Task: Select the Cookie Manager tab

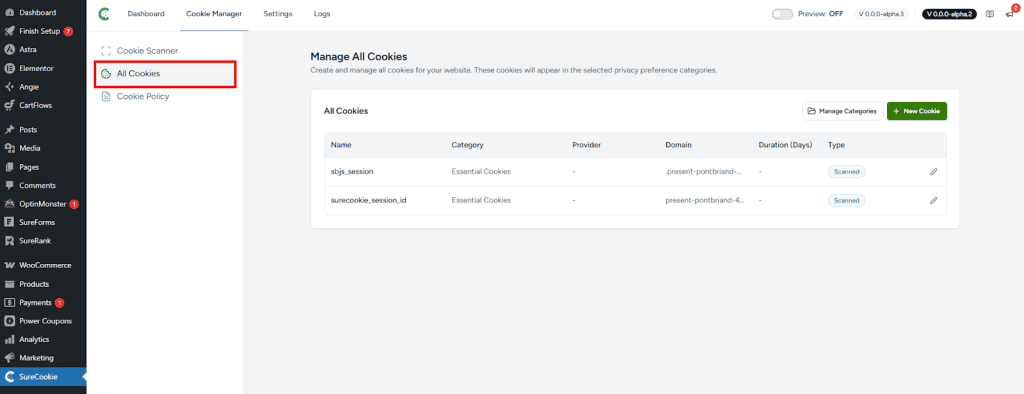Action: tap(214, 14)
